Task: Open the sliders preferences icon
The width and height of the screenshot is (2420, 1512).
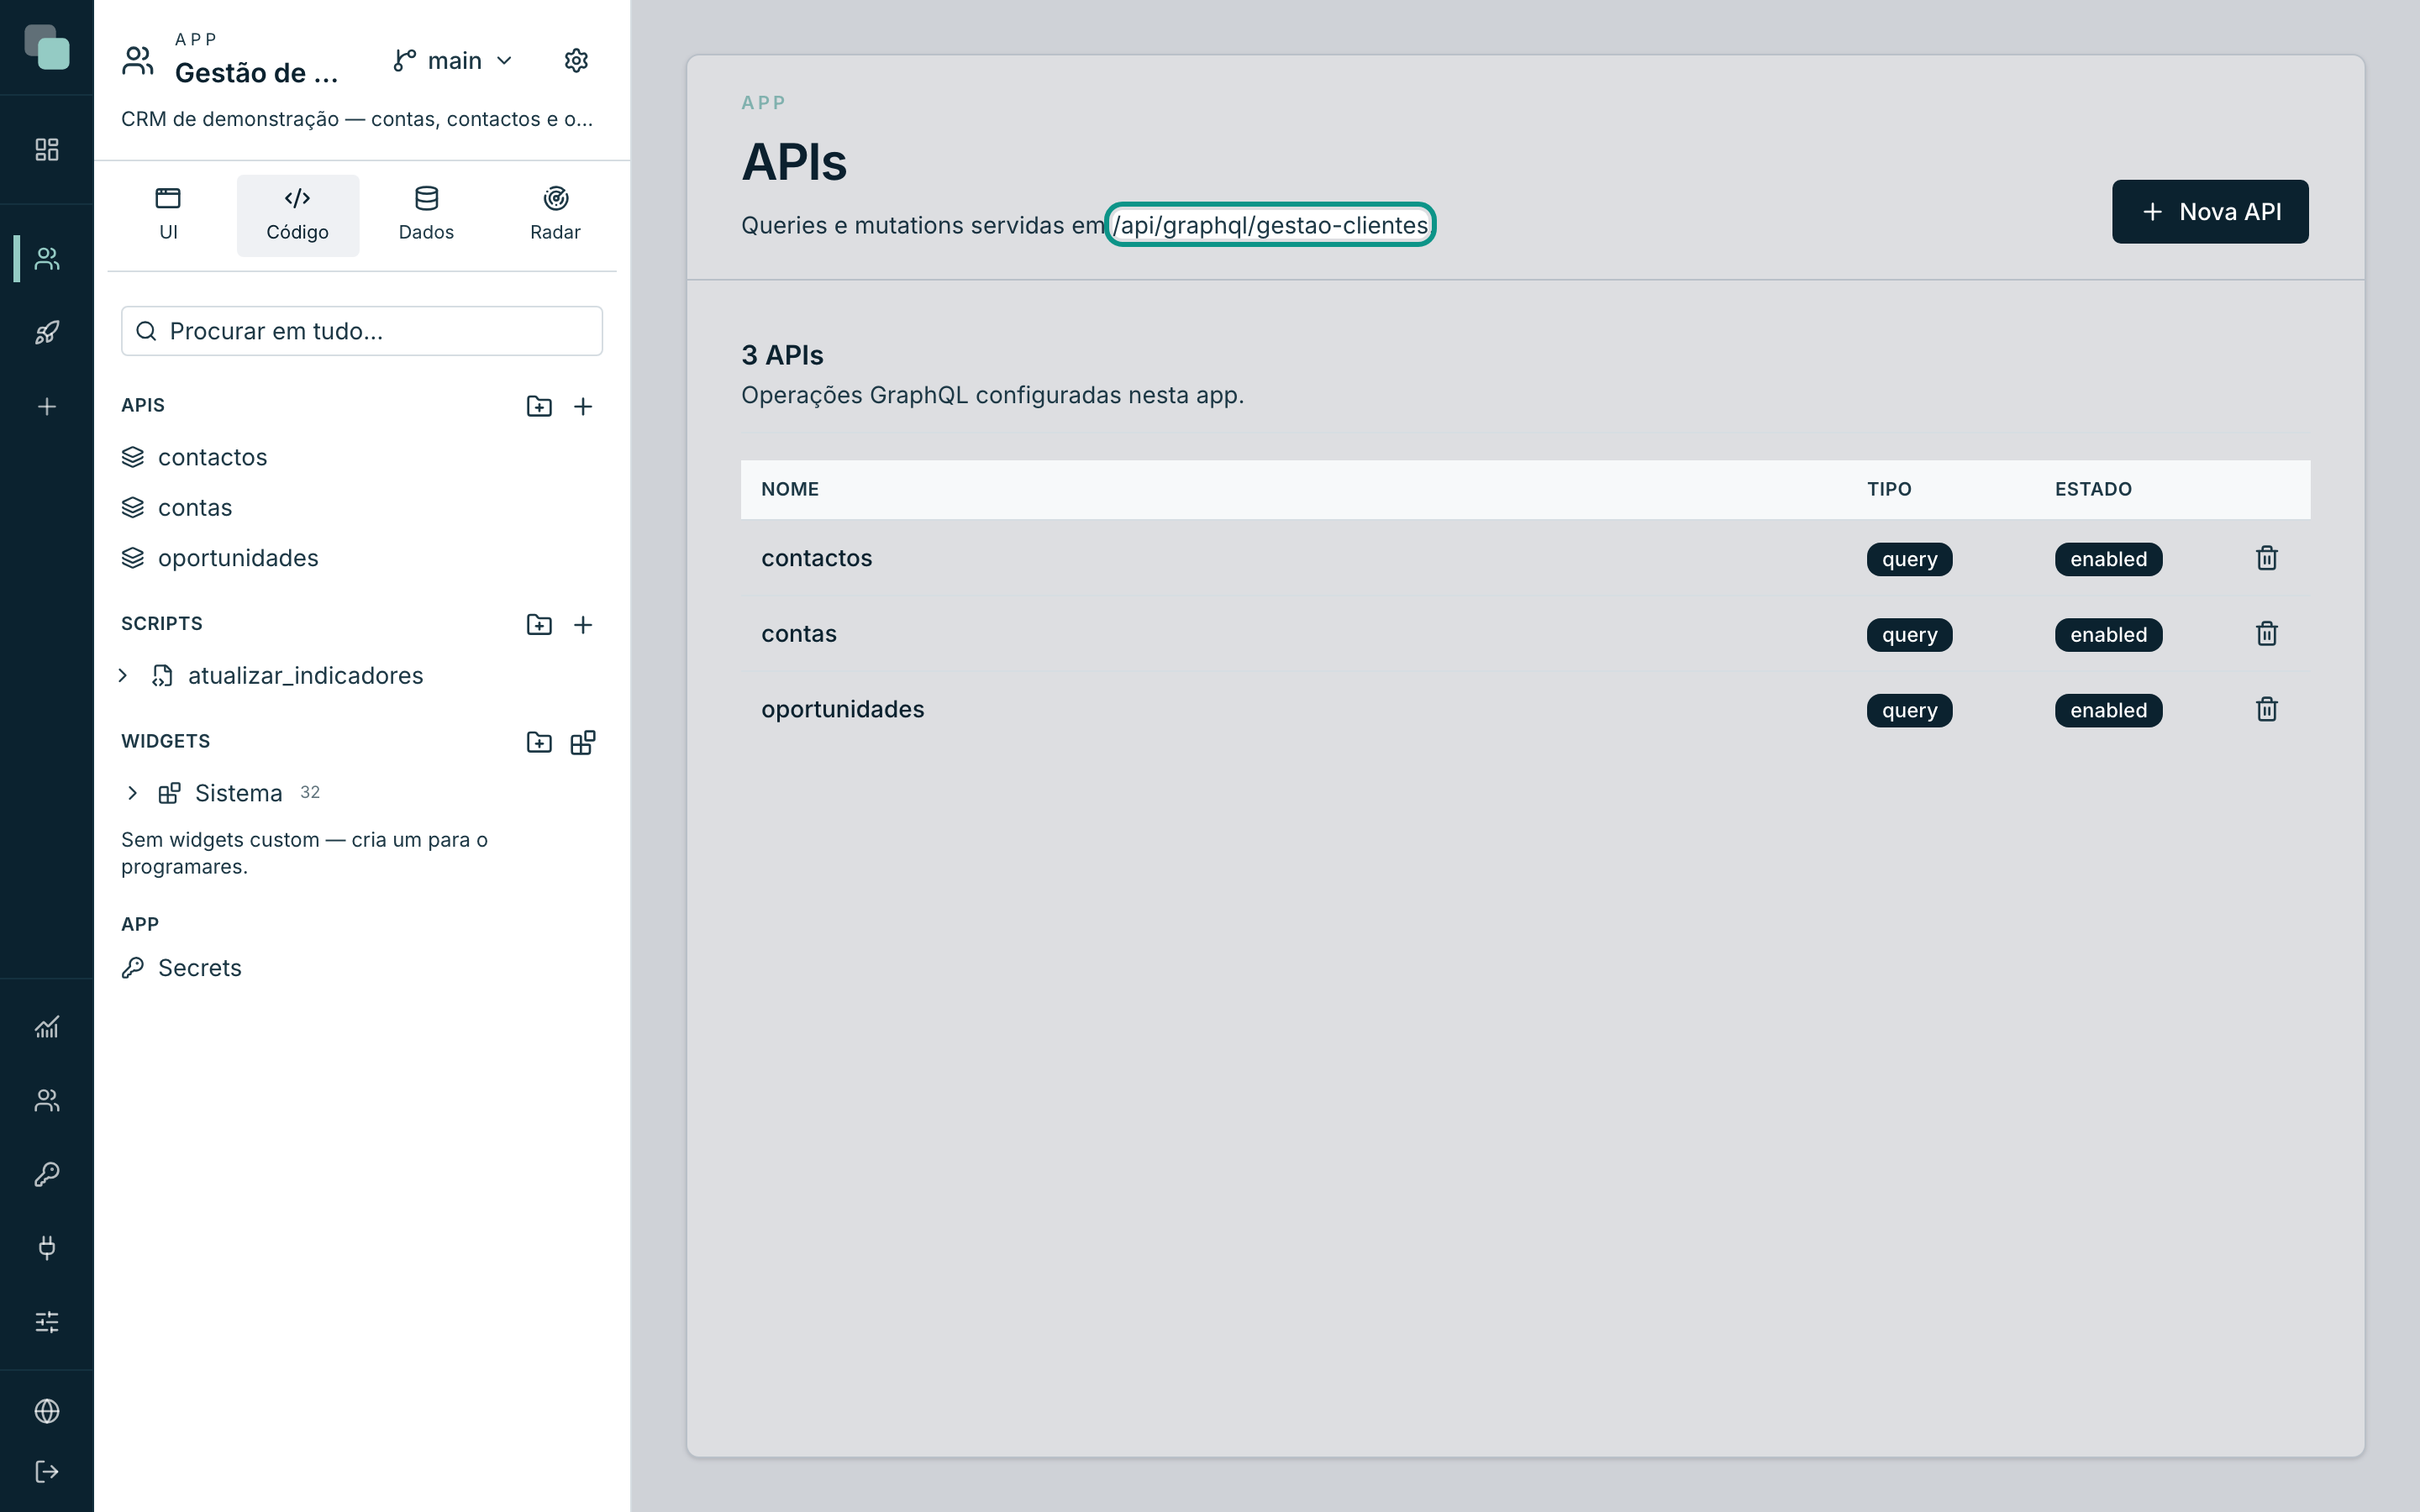Action: tap(47, 1322)
